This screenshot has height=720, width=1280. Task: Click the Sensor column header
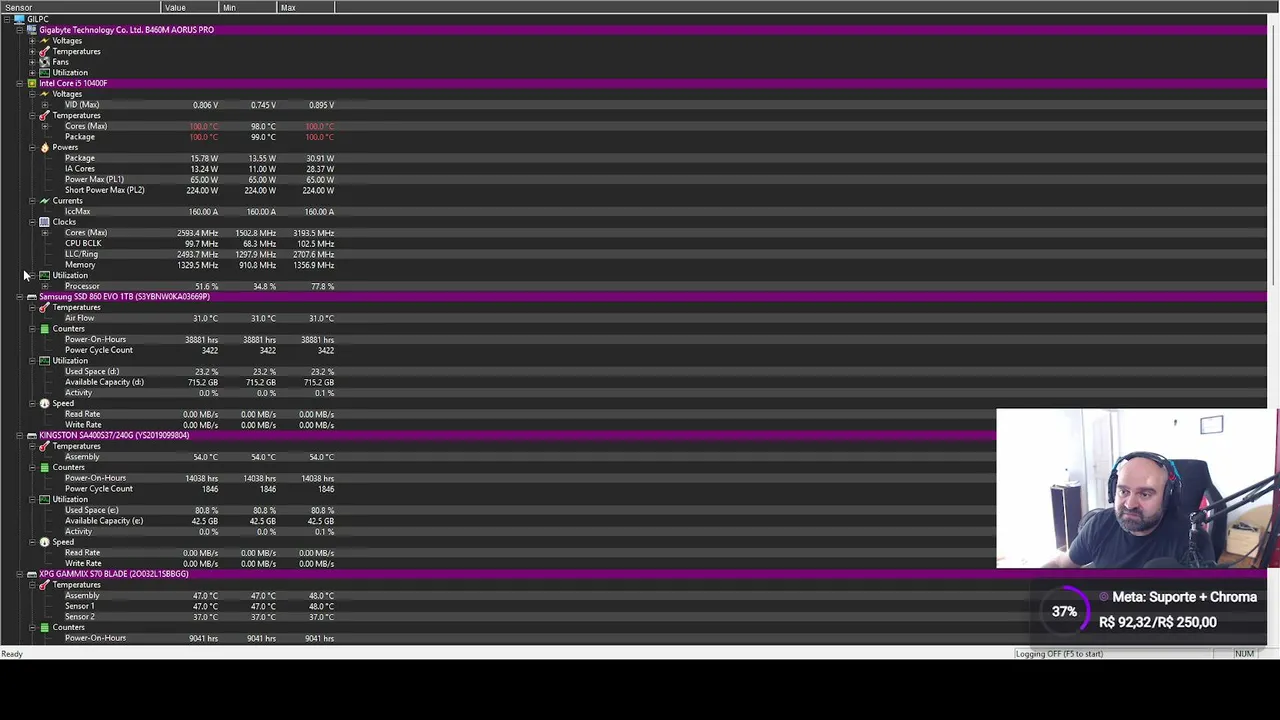pos(80,7)
